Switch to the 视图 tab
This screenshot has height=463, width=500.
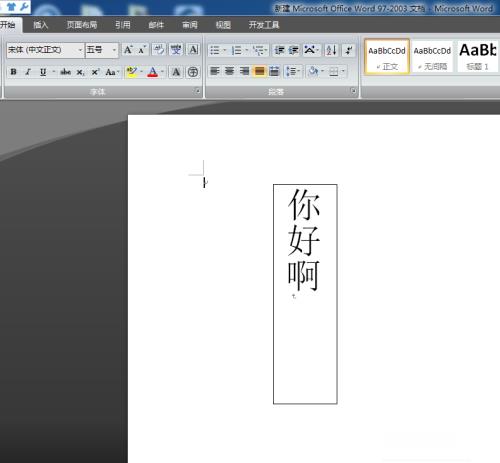223,25
